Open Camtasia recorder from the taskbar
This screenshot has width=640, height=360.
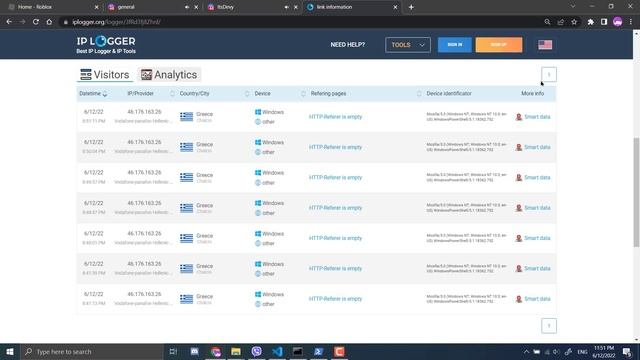click(339, 351)
